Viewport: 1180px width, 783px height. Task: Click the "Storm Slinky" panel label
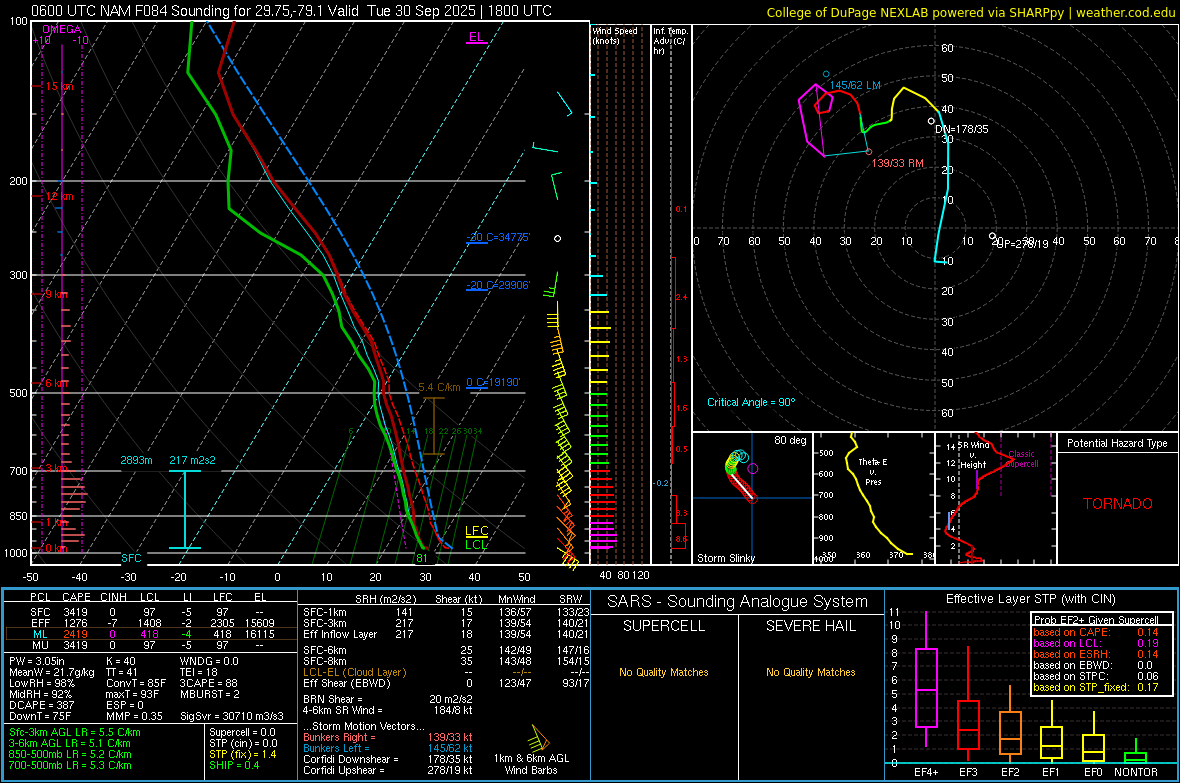(x=725, y=558)
